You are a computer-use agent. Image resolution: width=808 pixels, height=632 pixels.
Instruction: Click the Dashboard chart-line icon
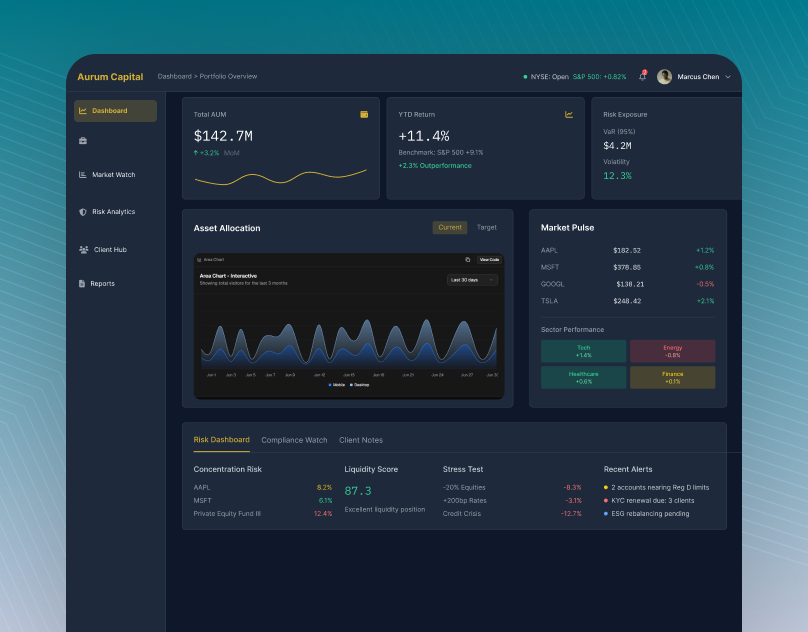tap(82, 111)
